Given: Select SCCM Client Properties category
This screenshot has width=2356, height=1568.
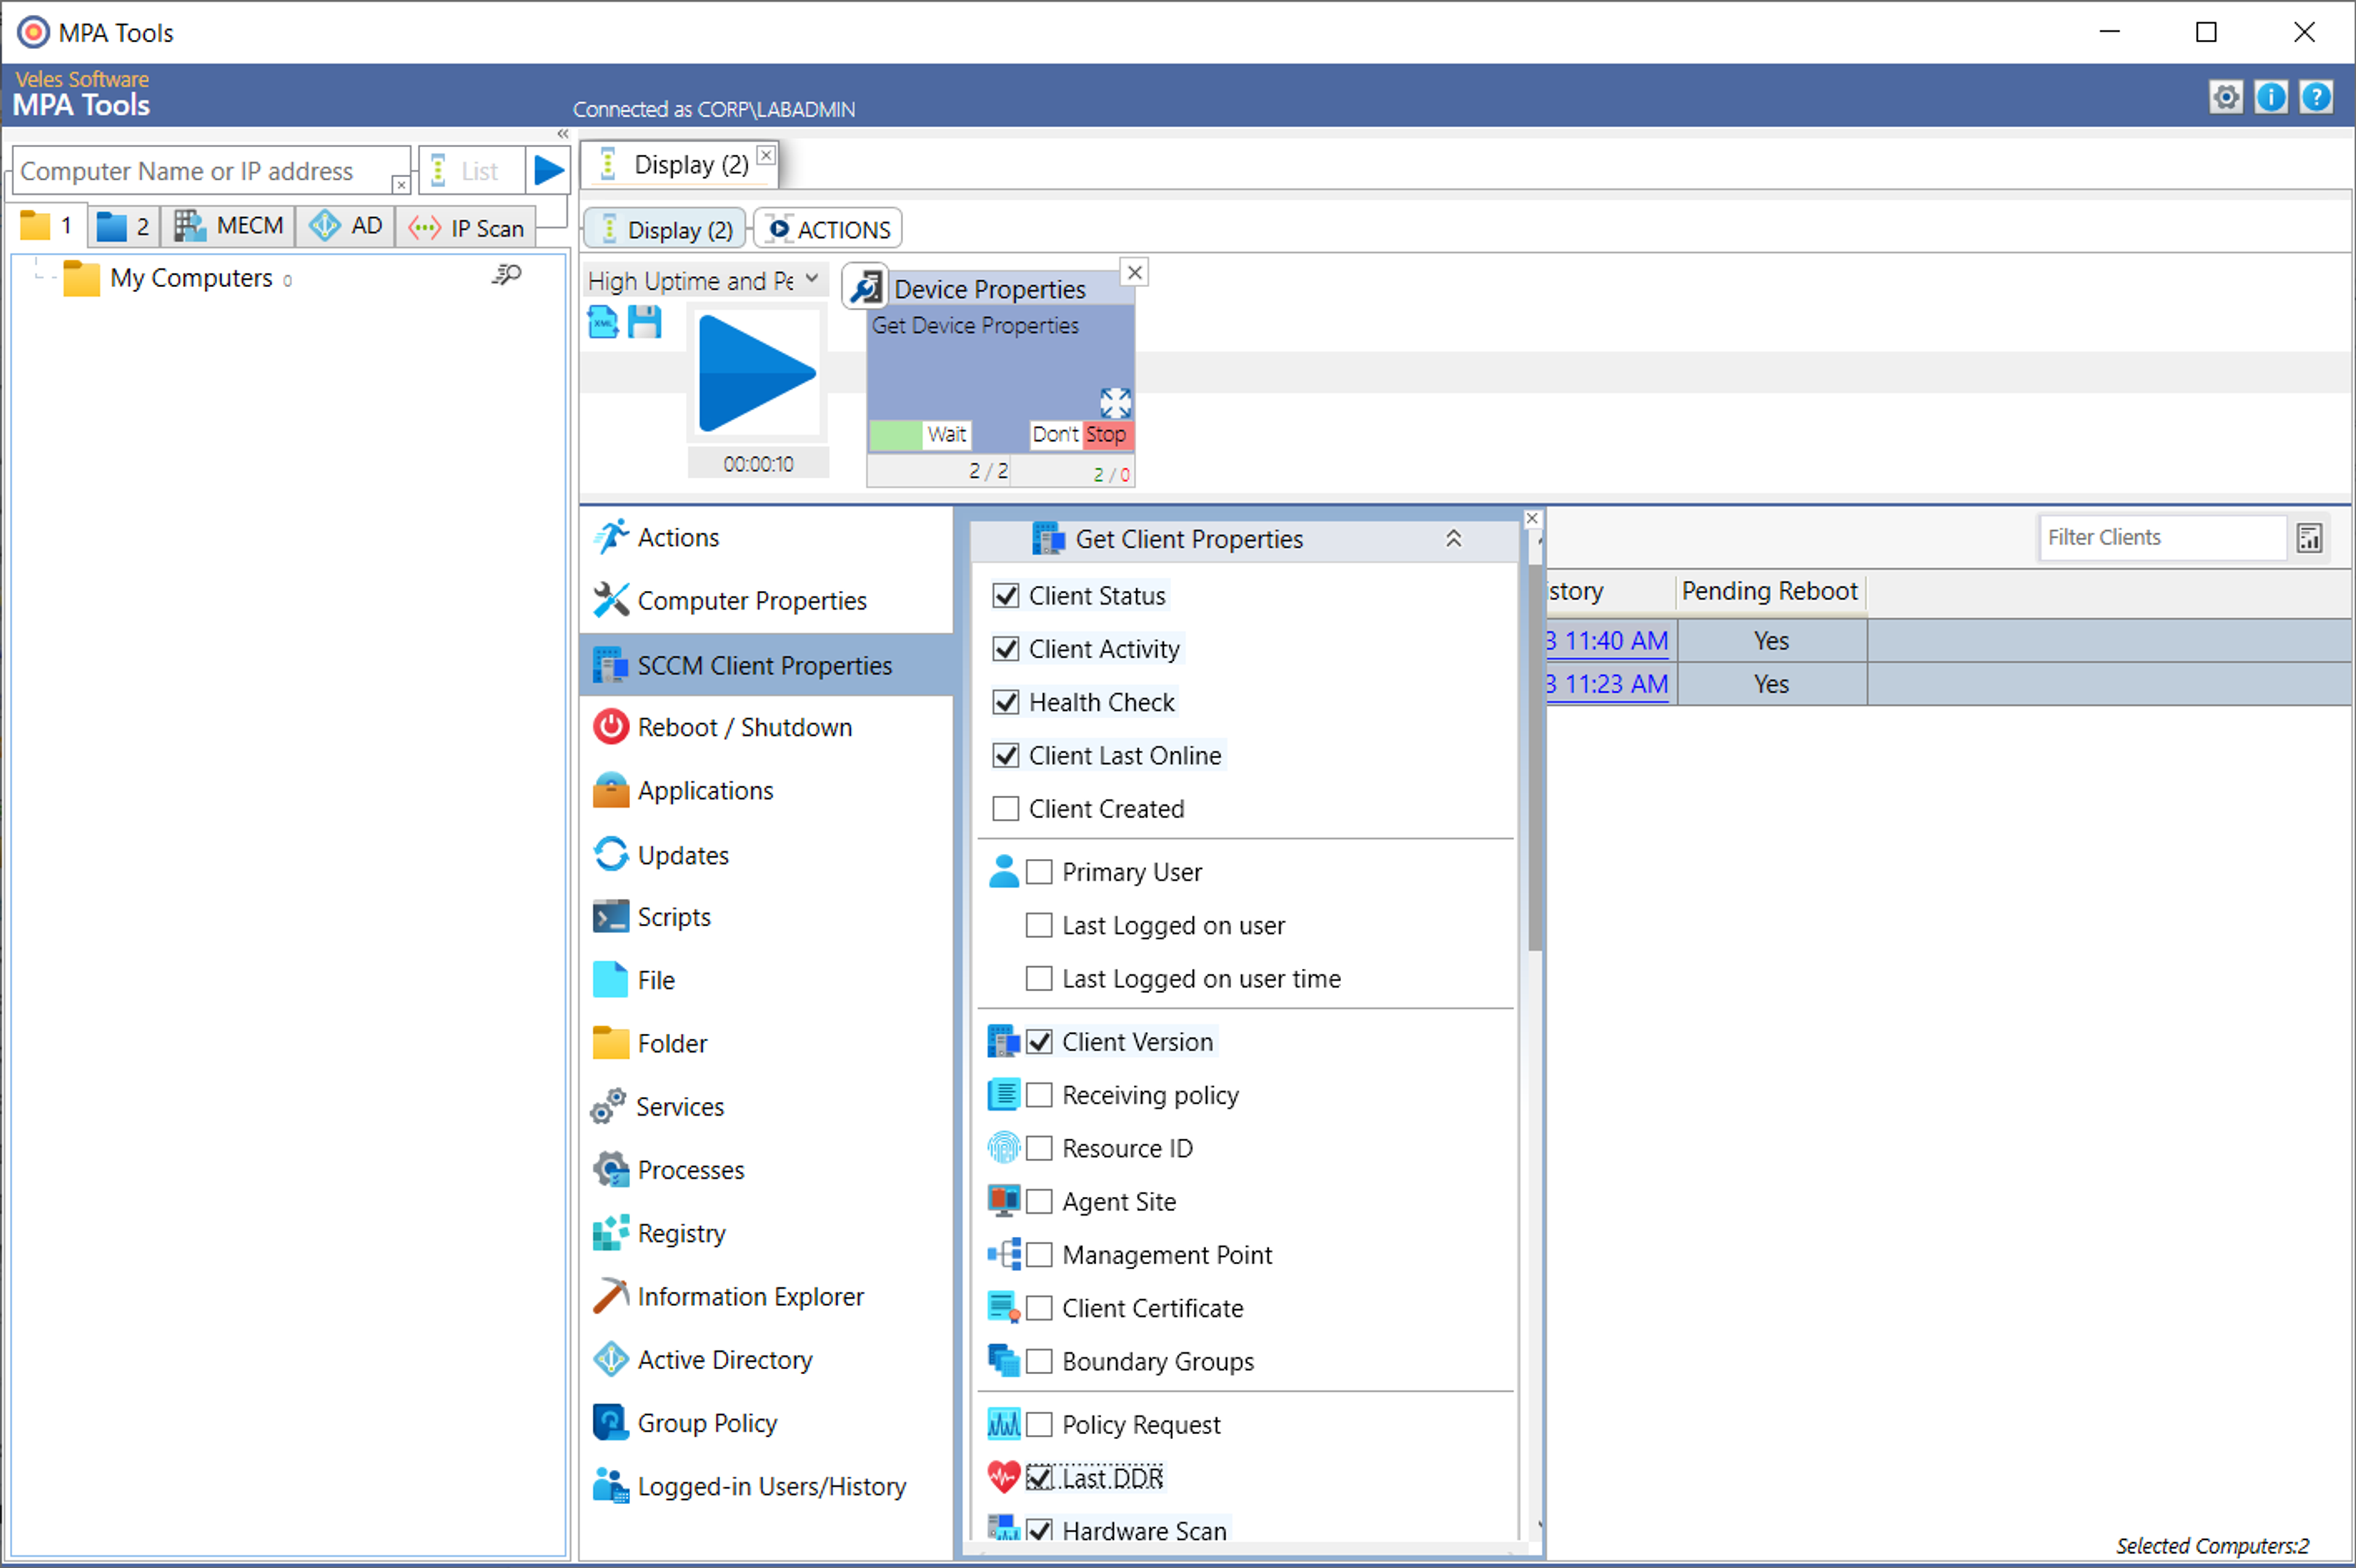Looking at the screenshot, I should tap(766, 665).
